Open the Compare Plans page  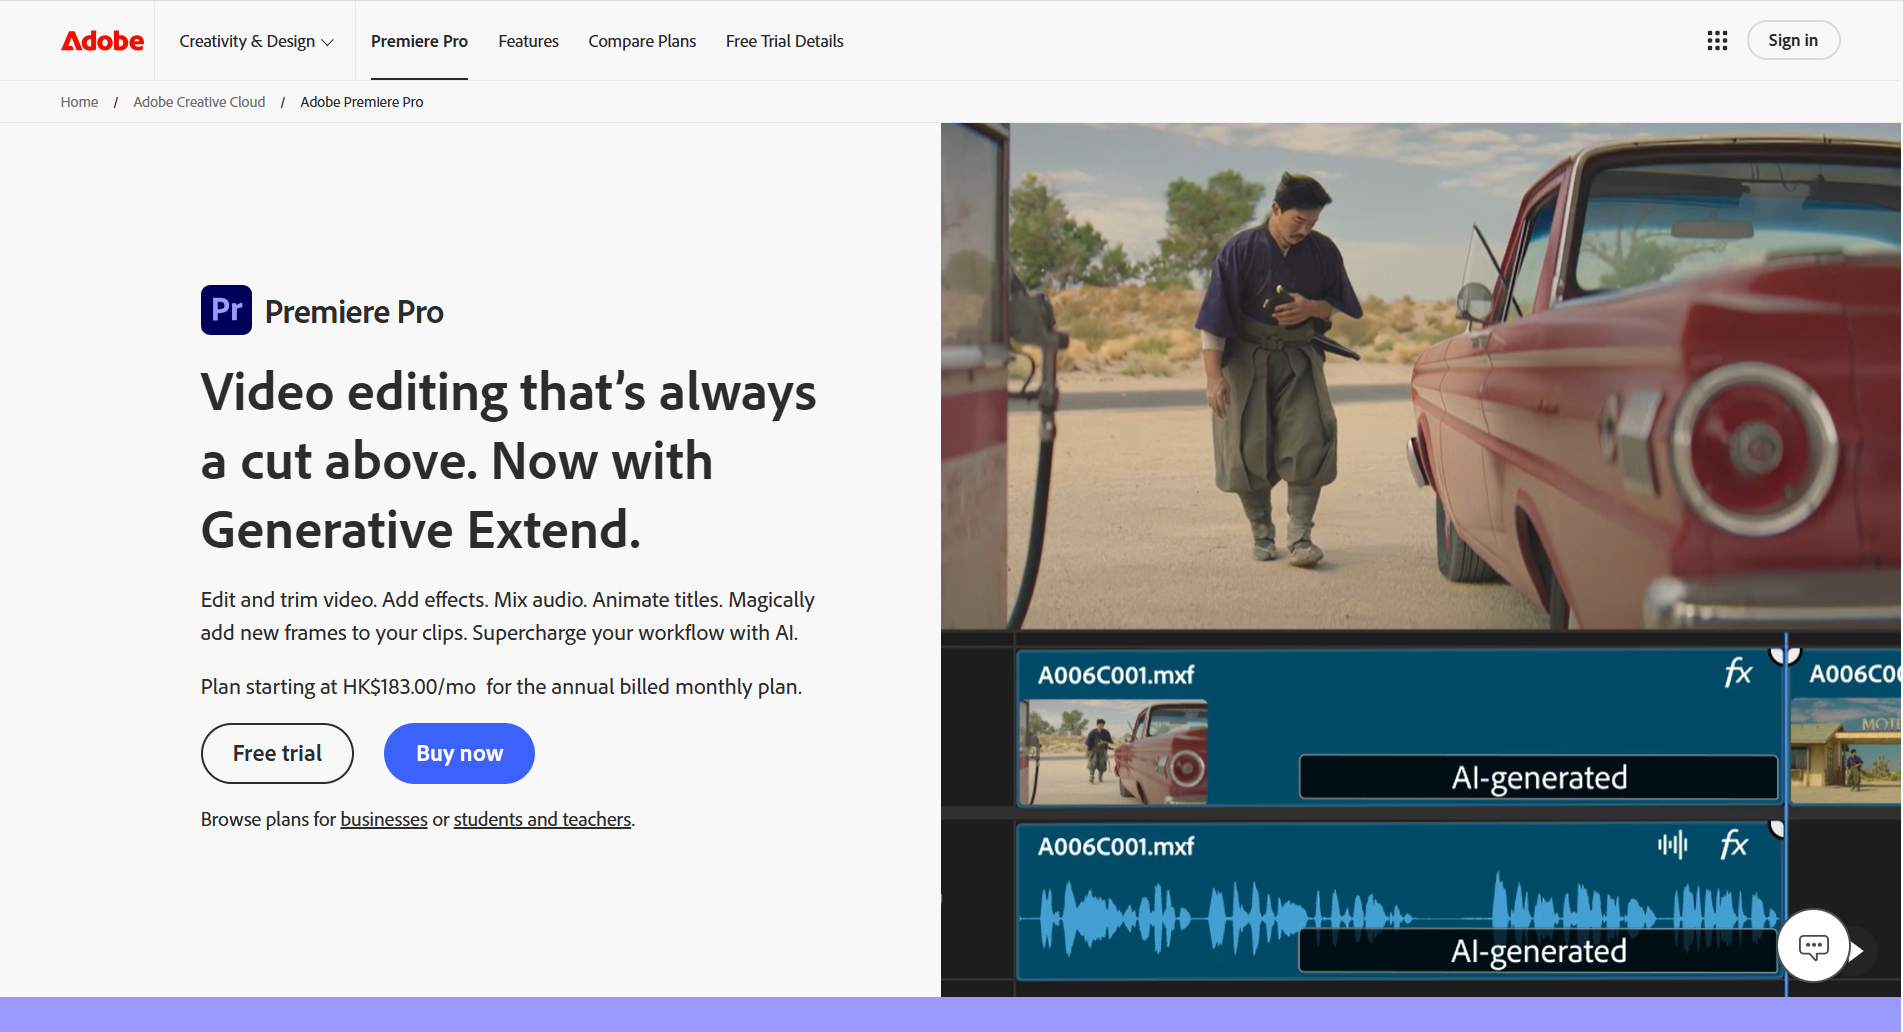point(641,41)
